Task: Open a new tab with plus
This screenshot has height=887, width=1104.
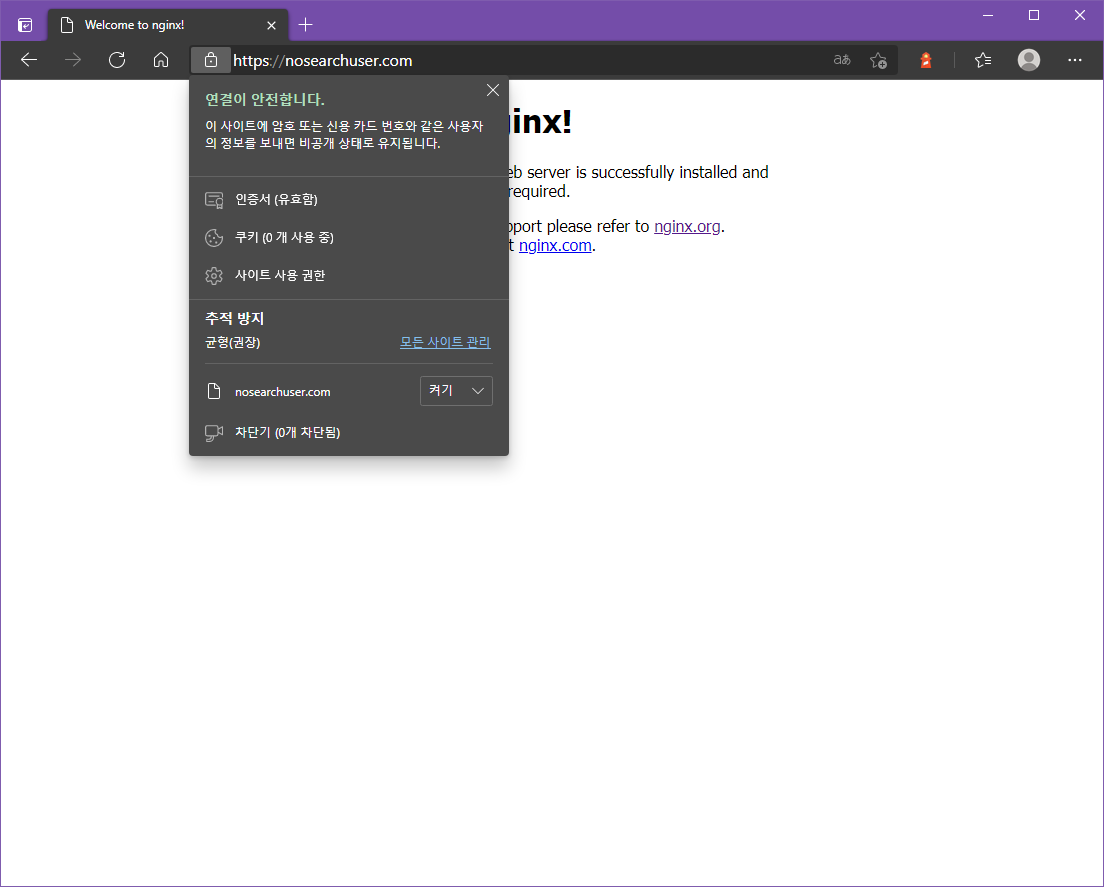Action: click(306, 25)
